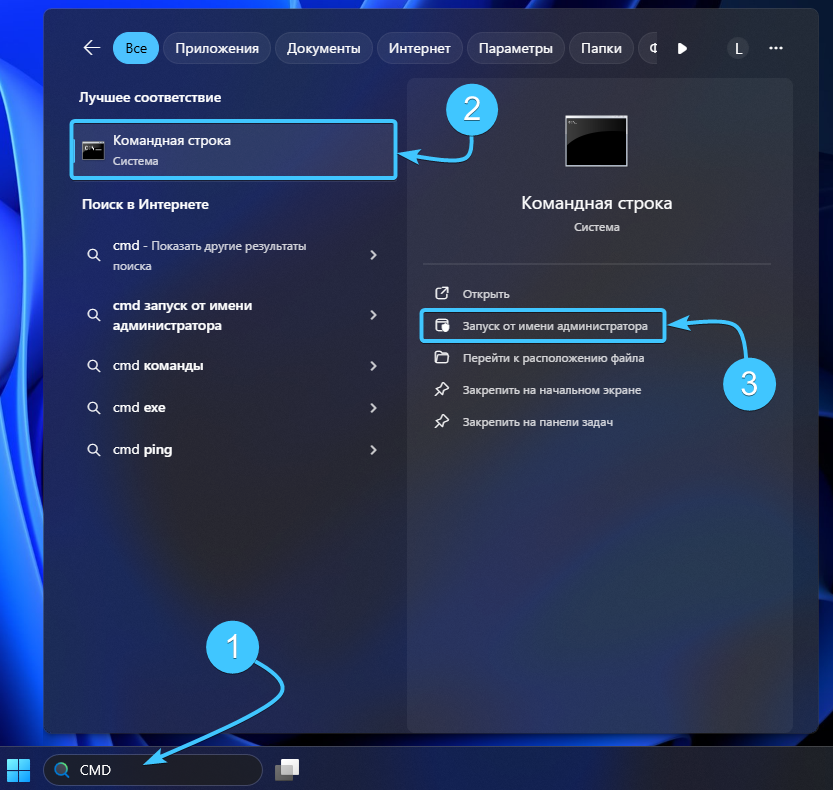
Task: Switch to the Интернет filter tab
Action: pyautogui.click(x=419, y=48)
